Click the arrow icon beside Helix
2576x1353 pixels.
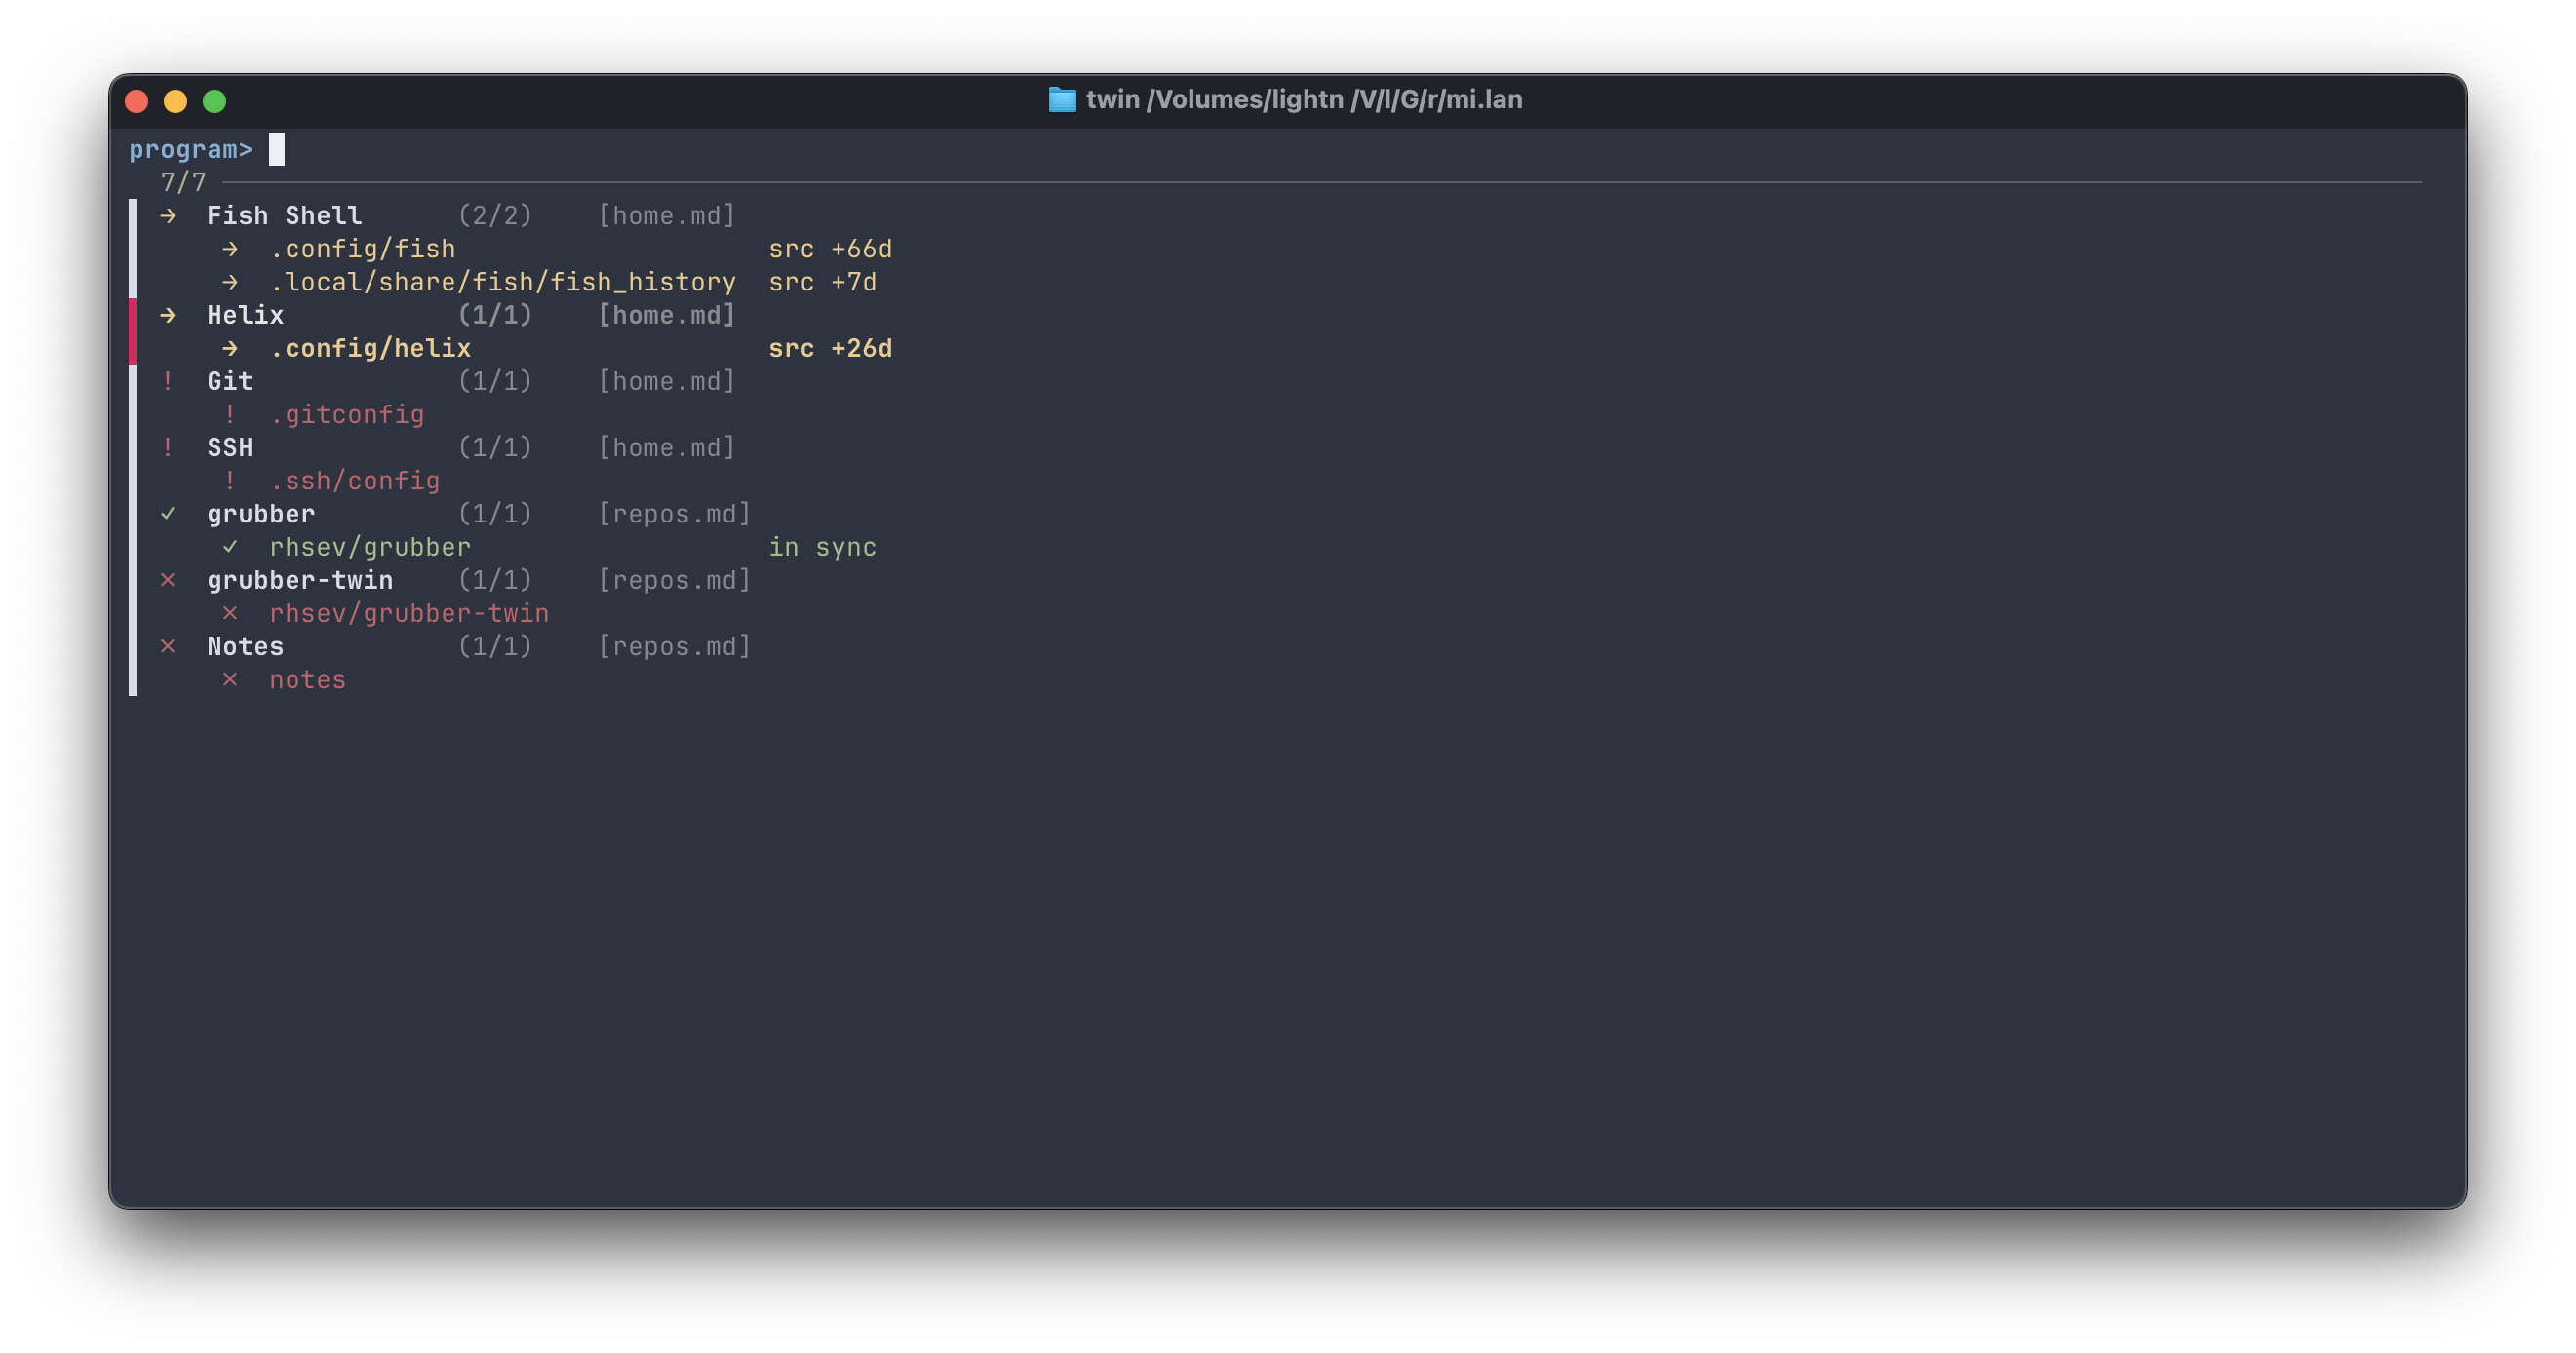[x=168, y=315]
